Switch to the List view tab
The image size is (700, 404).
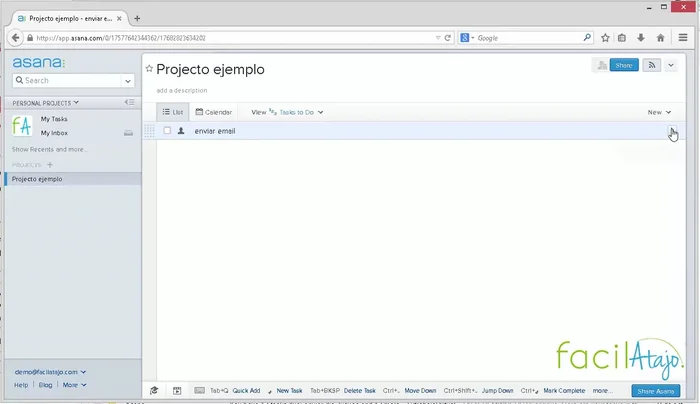click(x=173, y=112)
